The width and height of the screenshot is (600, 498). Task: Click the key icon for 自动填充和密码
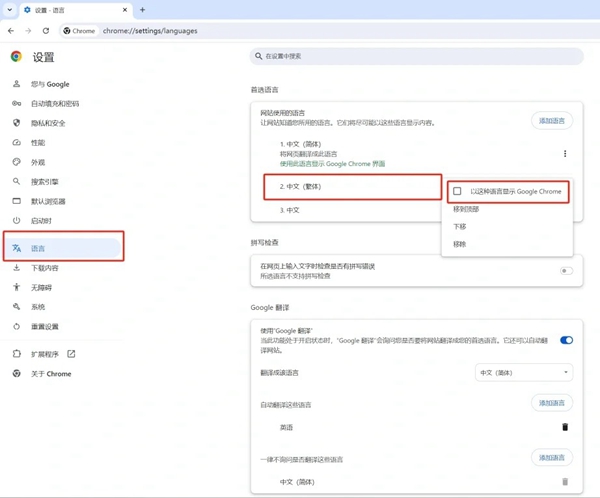tap(16, 103)
